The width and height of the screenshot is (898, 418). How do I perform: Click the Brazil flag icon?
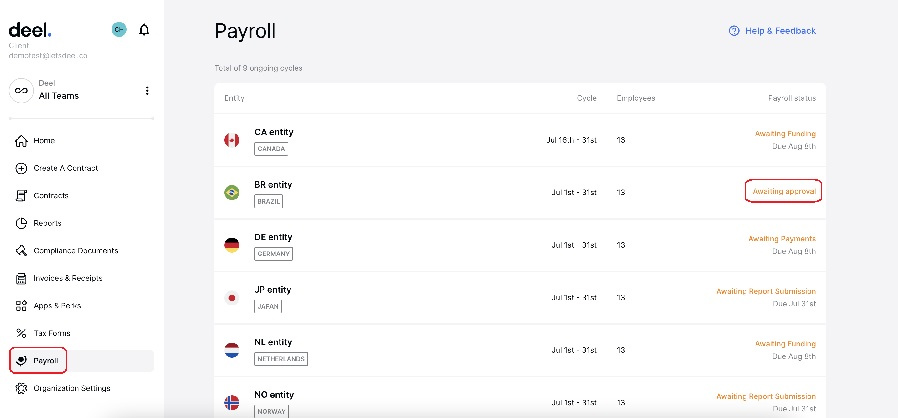pos(231,192)
